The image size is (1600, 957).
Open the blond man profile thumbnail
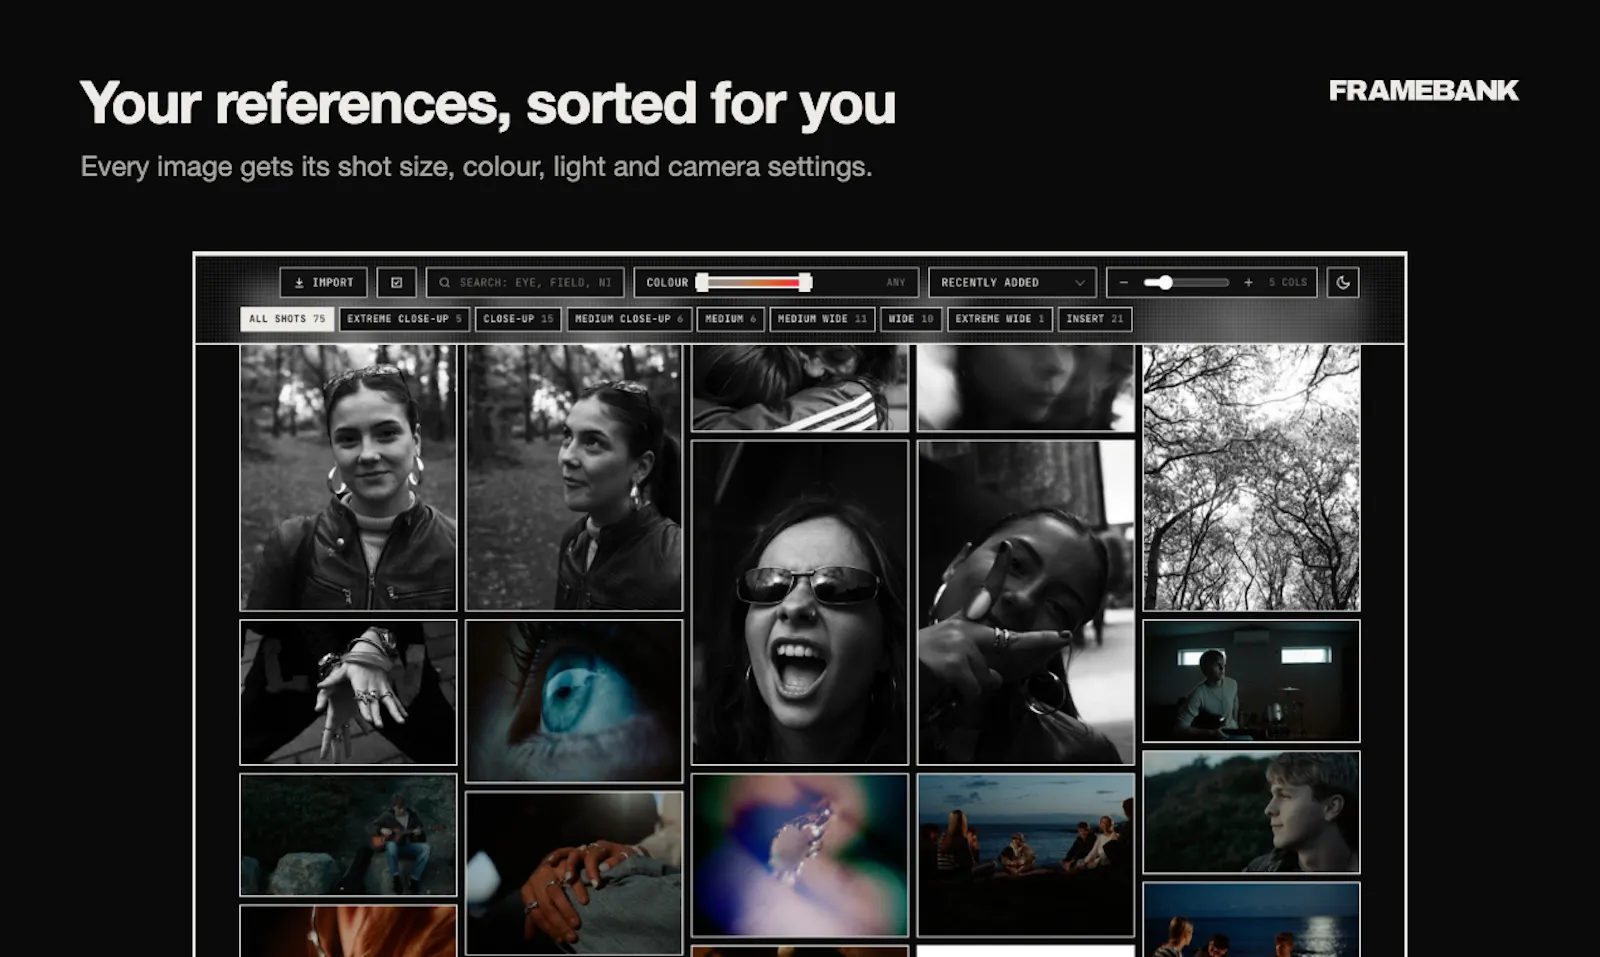[1252, 812]
